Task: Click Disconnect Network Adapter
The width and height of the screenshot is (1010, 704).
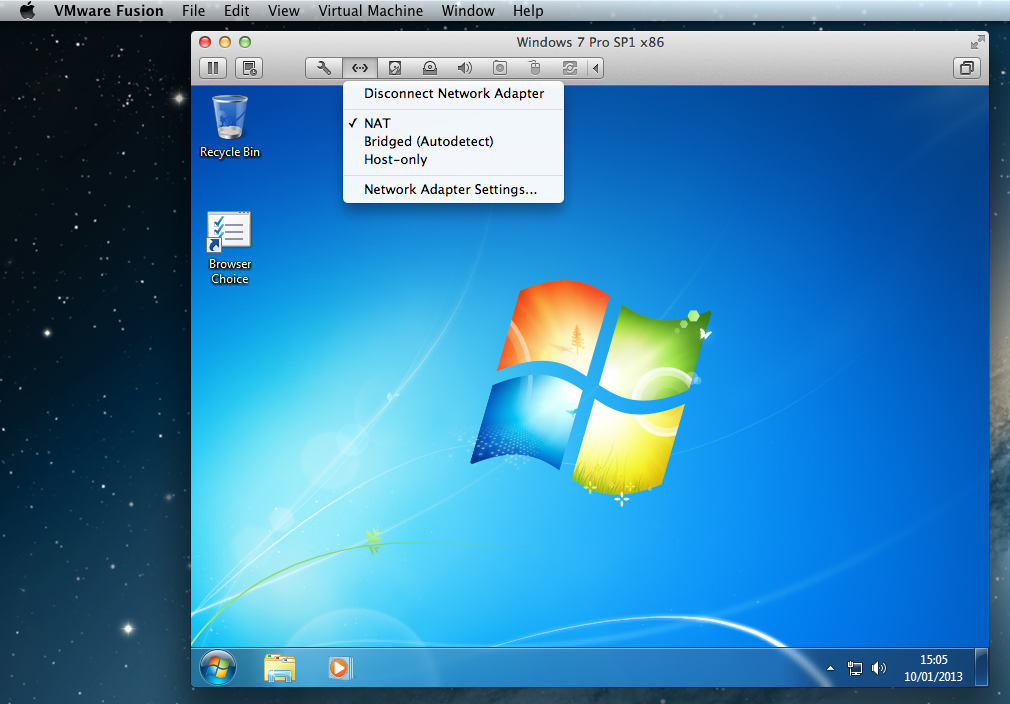Action: pyautogui.click(x=453, y=93)
